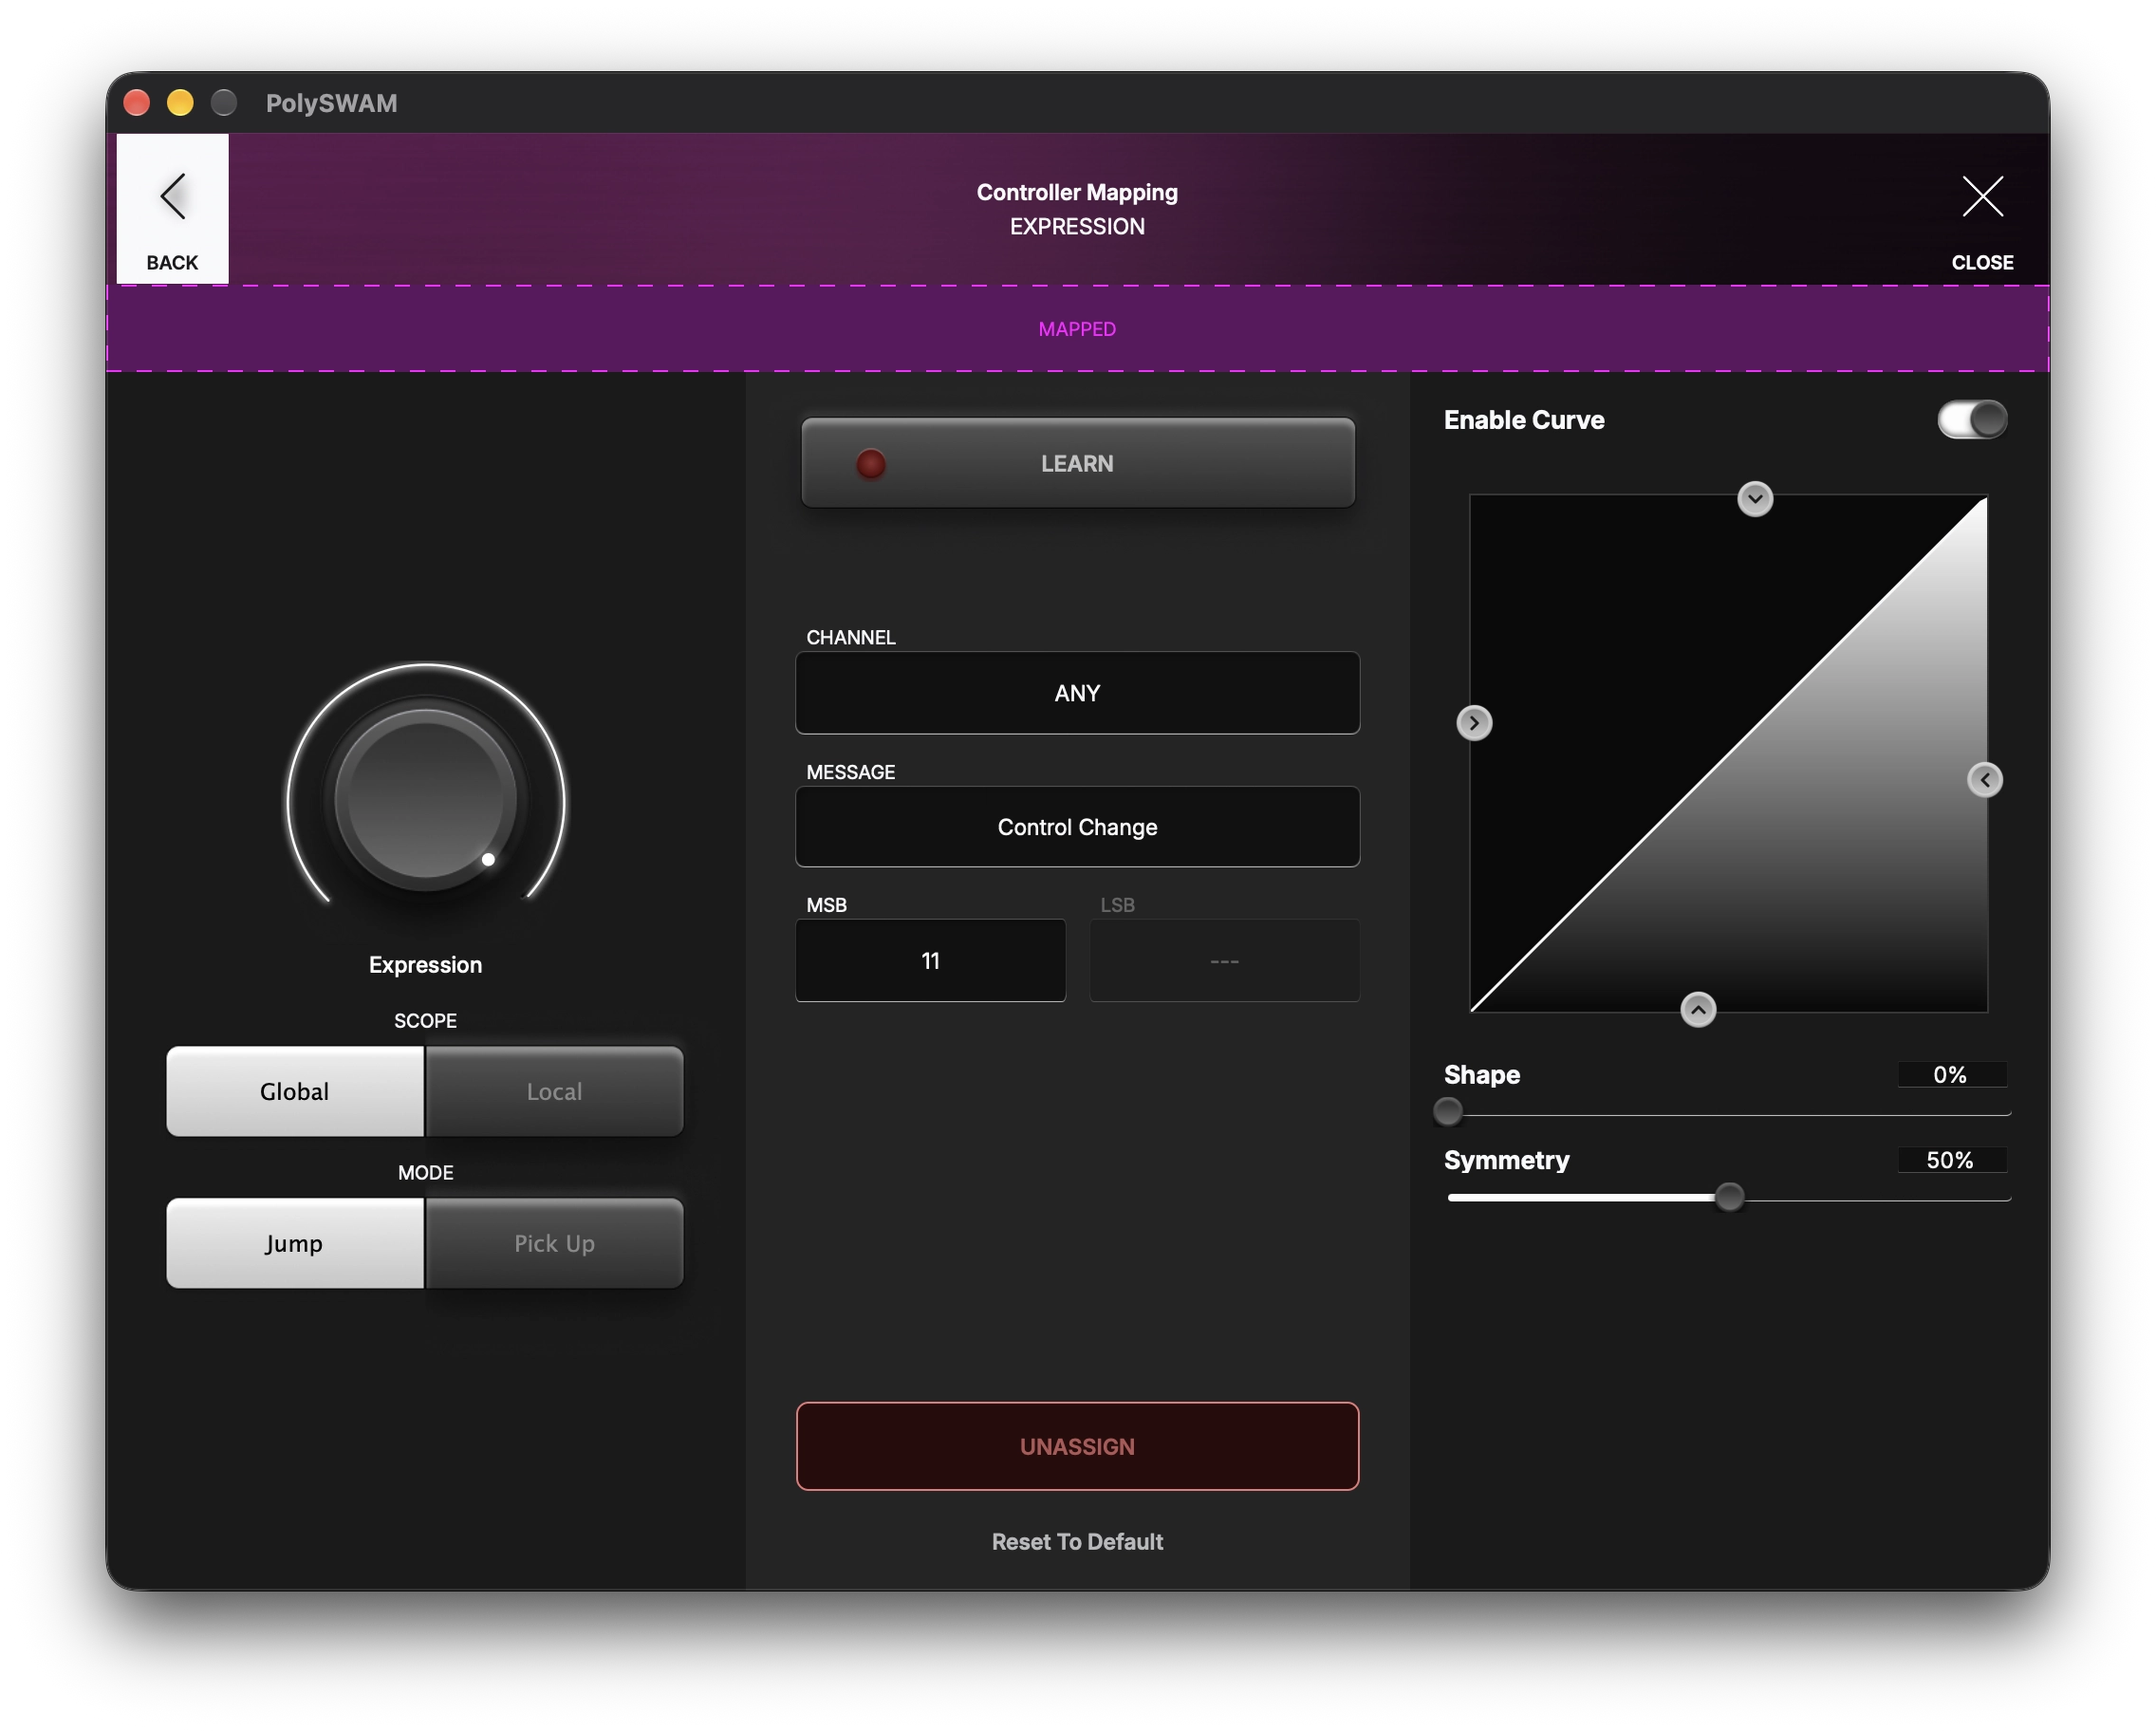Image resolution: width=2156 pixels, height=1731 pixels.
Task: Unassign the Expression mapping
Action: (1077, 1446)
